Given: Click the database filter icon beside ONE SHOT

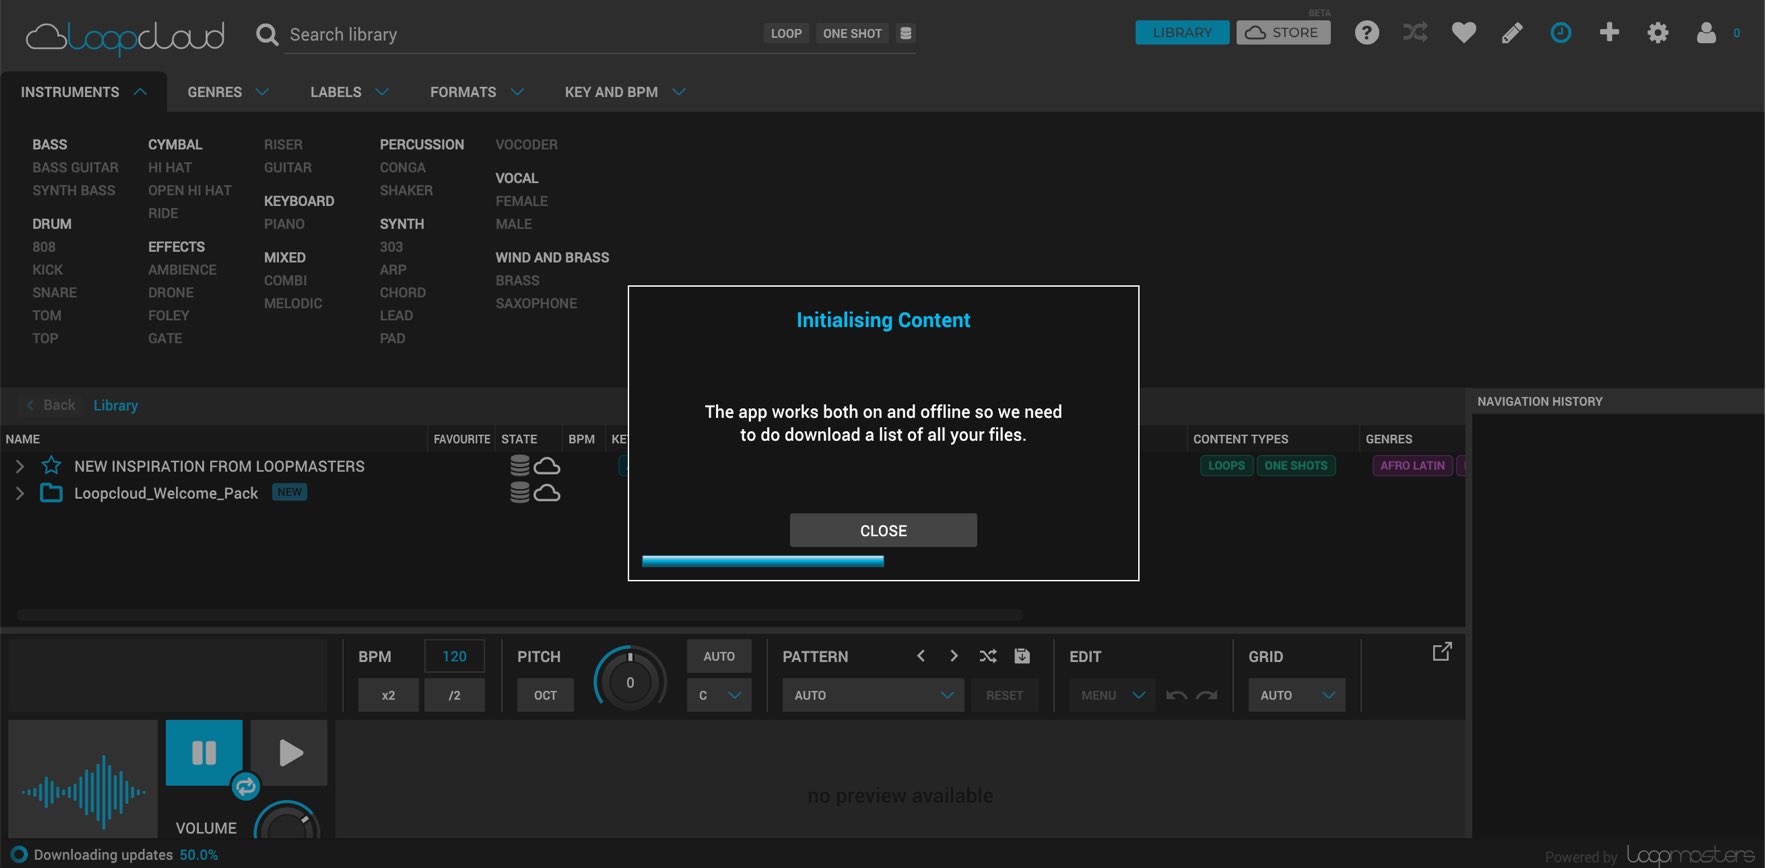Looking at the screenshot, I should click(905, 33).
